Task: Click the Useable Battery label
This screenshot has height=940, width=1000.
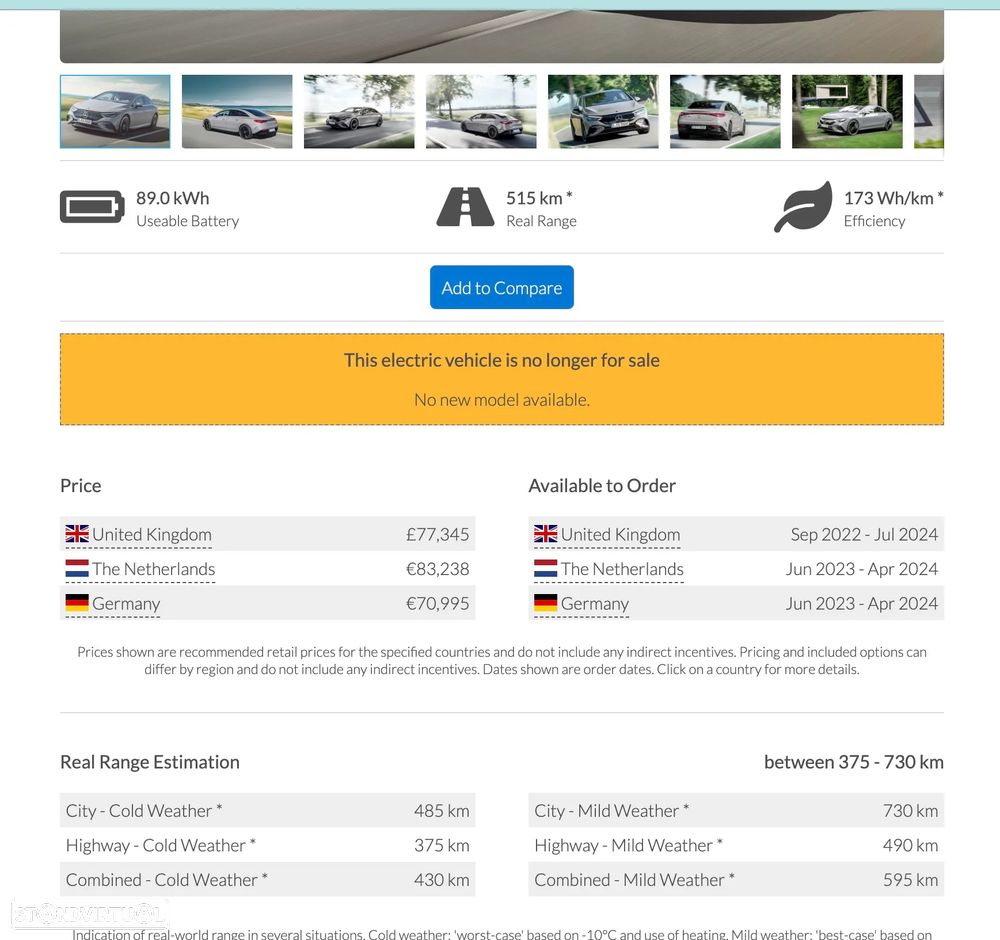Action: [188, 221]
